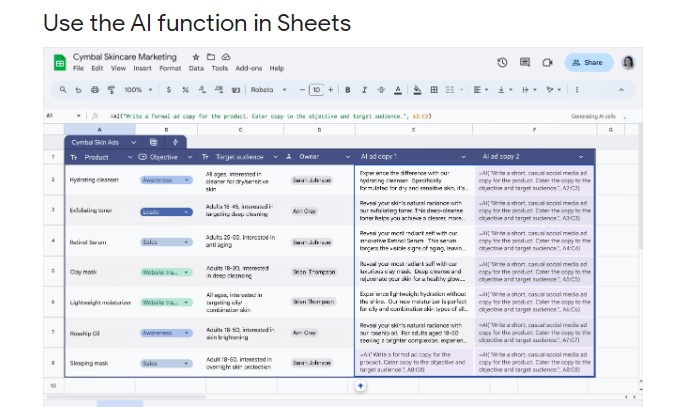The height and width of the screenshot is (407, 695).
Task: Open the vertical align dropdown
Action: 505,90
